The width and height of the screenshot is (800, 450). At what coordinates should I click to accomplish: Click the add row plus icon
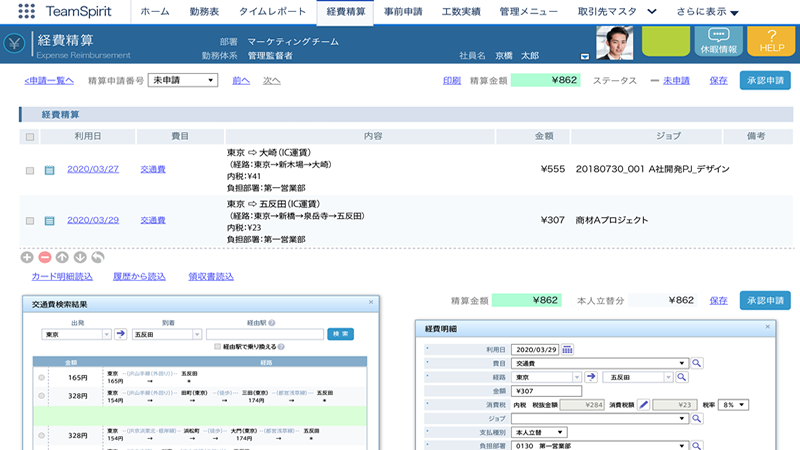tap(27, 257)
